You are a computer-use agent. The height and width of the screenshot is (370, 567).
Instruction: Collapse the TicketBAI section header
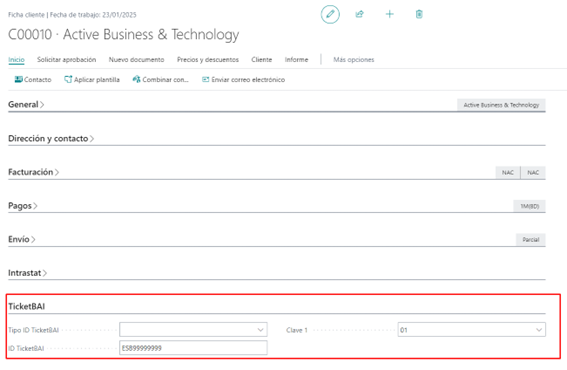(x=27, y=306)
